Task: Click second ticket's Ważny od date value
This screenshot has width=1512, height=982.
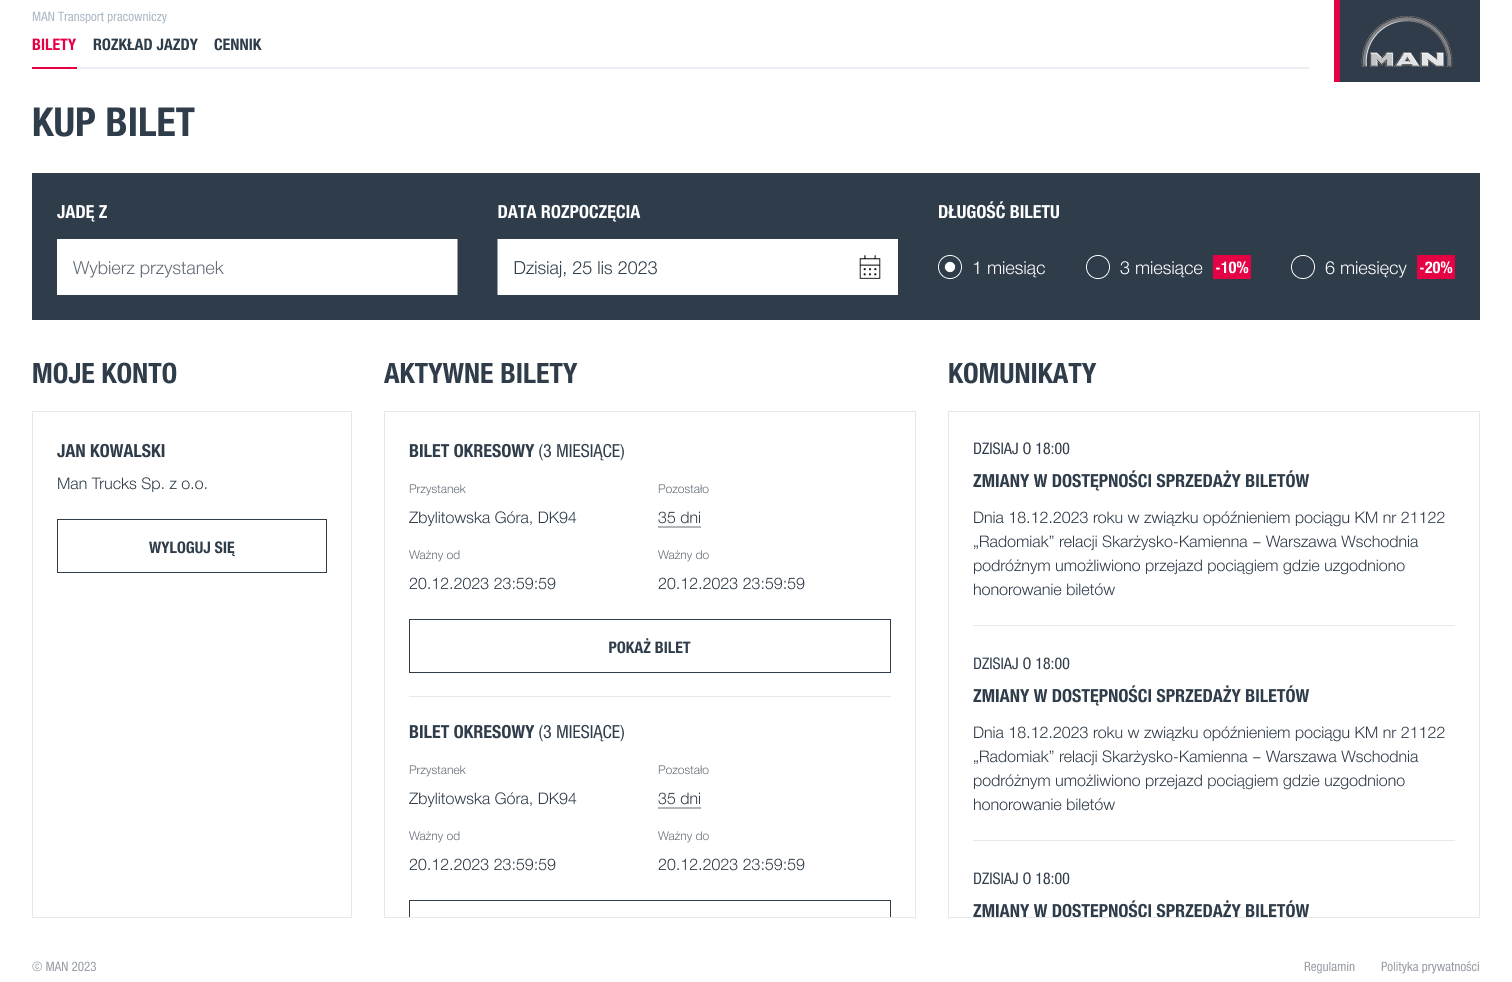Action: pyautogui.click(x=482, y=865)
